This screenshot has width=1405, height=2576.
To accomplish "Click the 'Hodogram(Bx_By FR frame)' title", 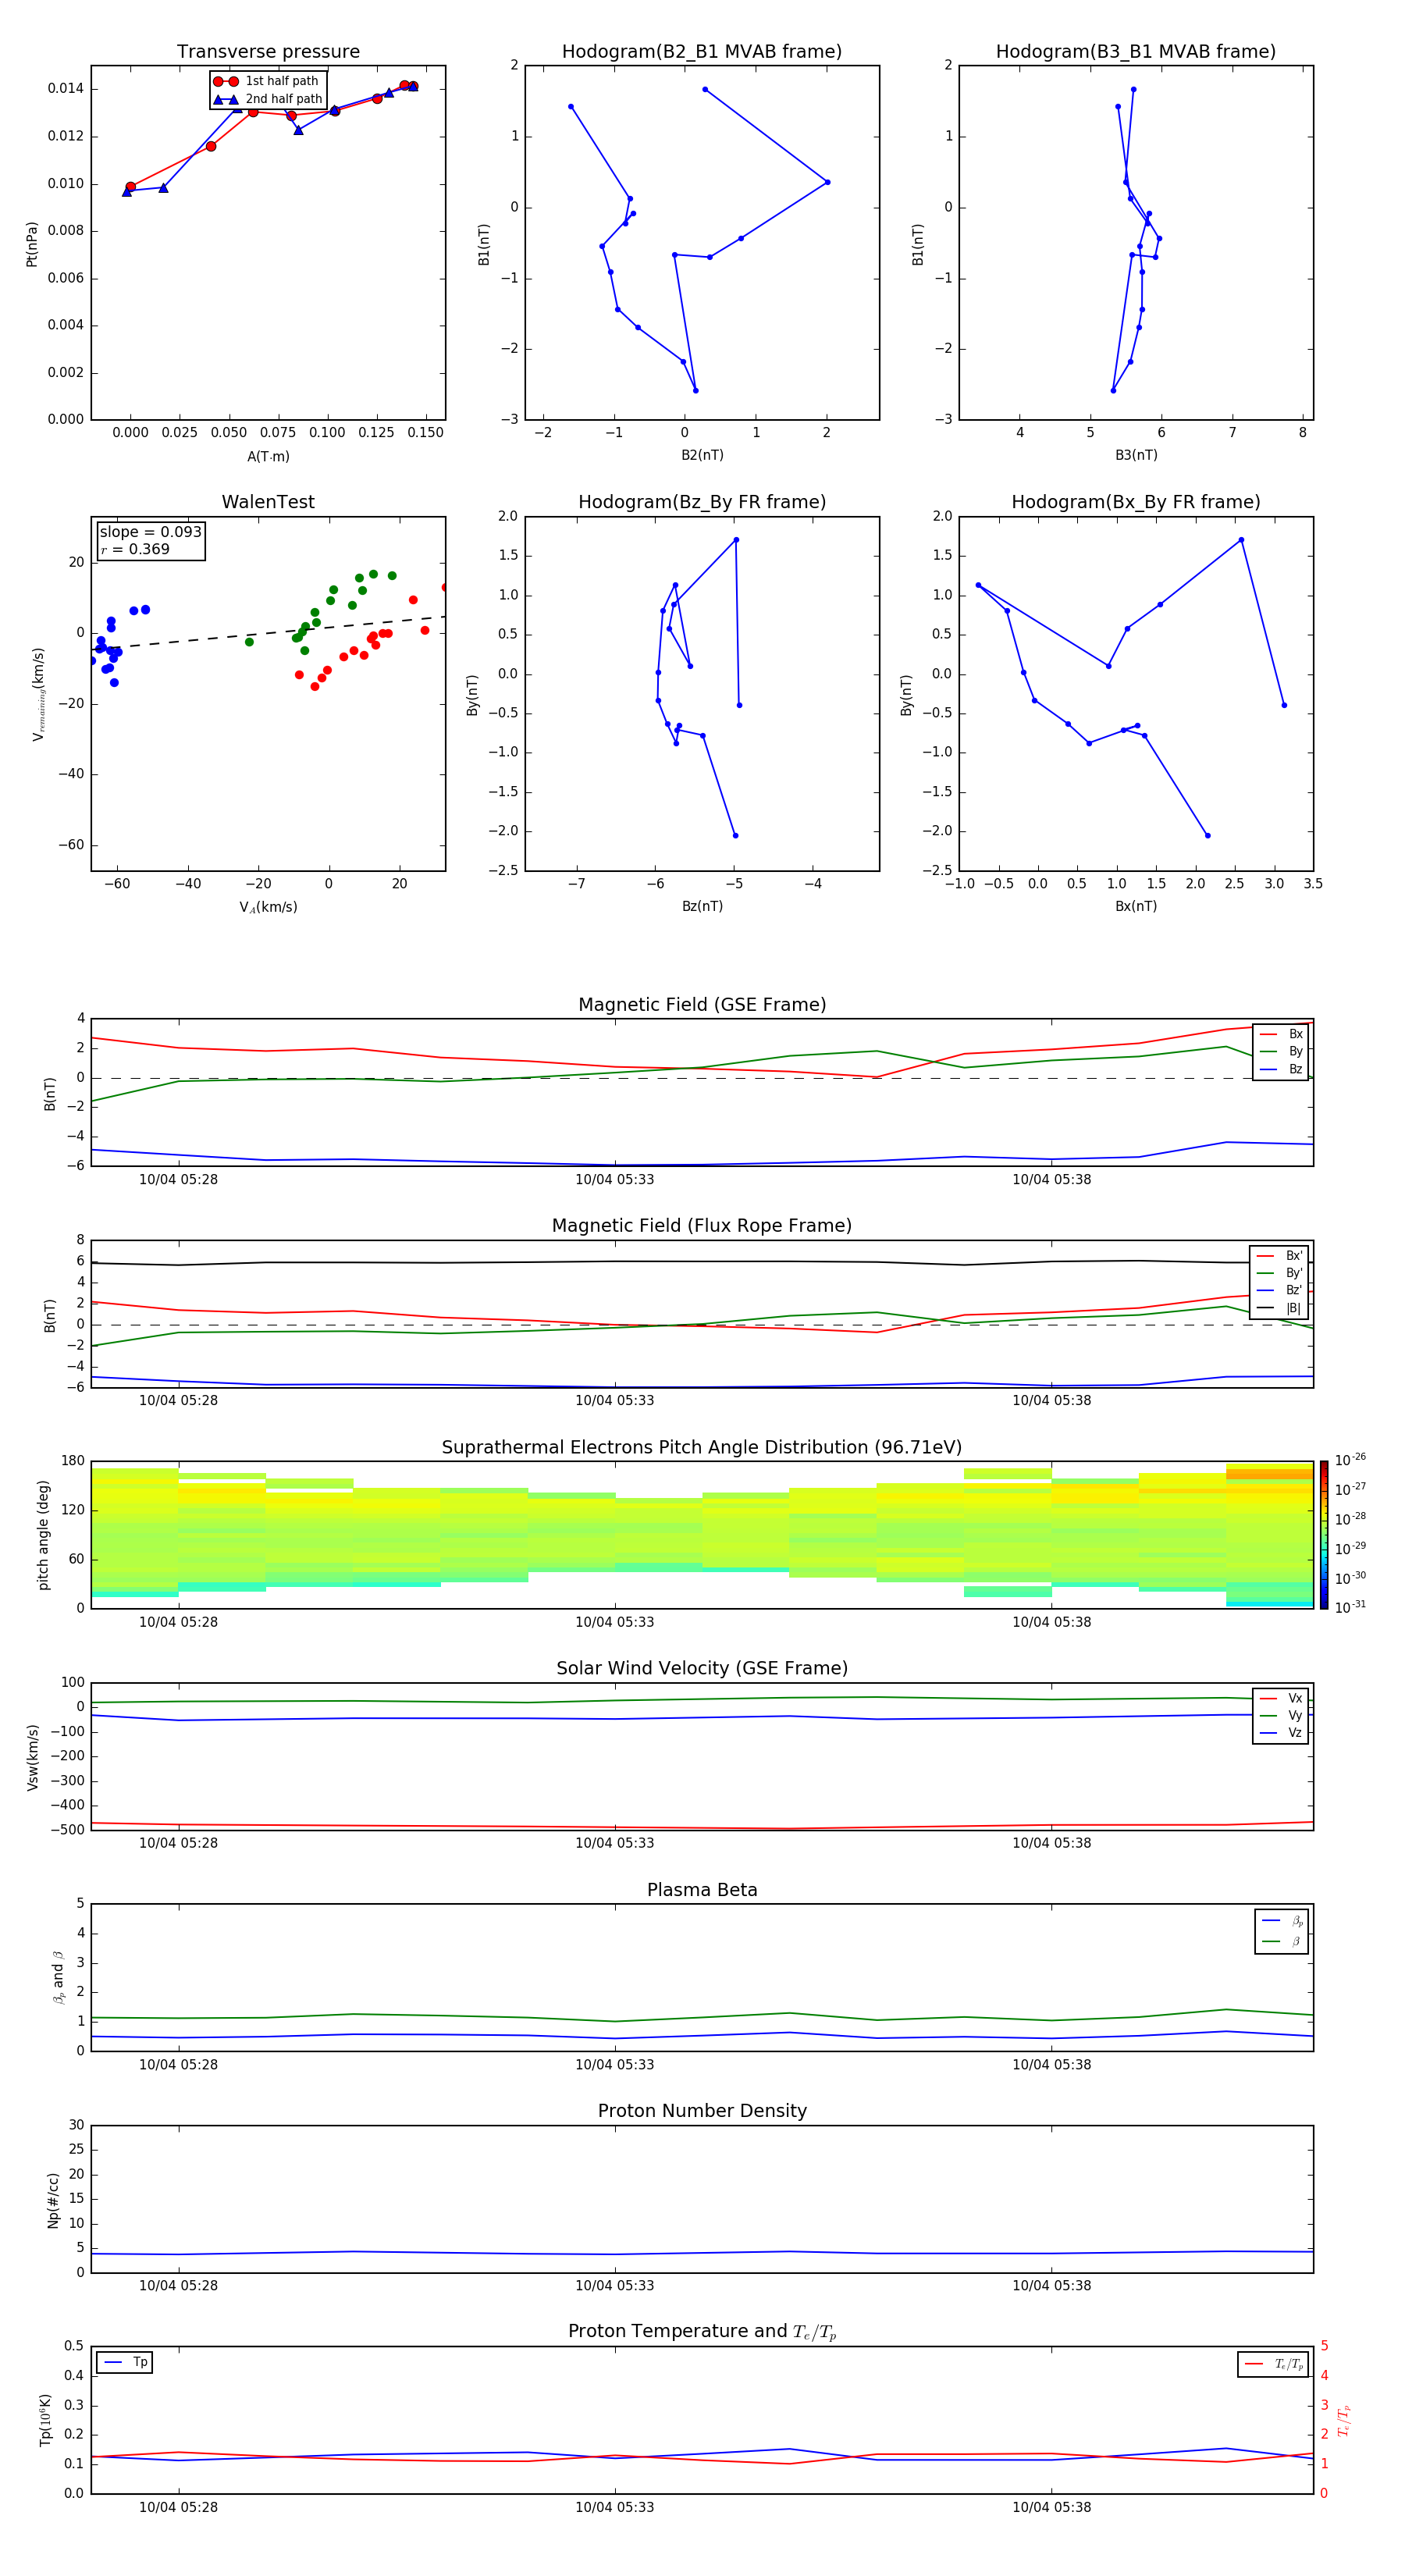I will (1136, 502).
